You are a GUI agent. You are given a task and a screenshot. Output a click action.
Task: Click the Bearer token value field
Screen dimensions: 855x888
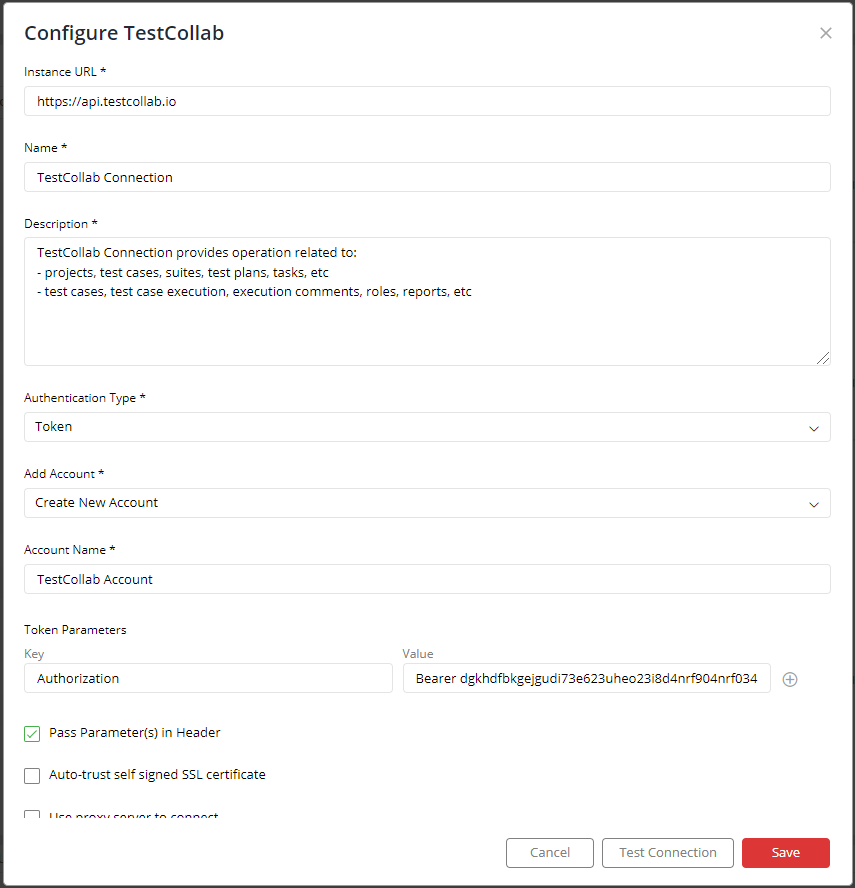click(587, 678)
